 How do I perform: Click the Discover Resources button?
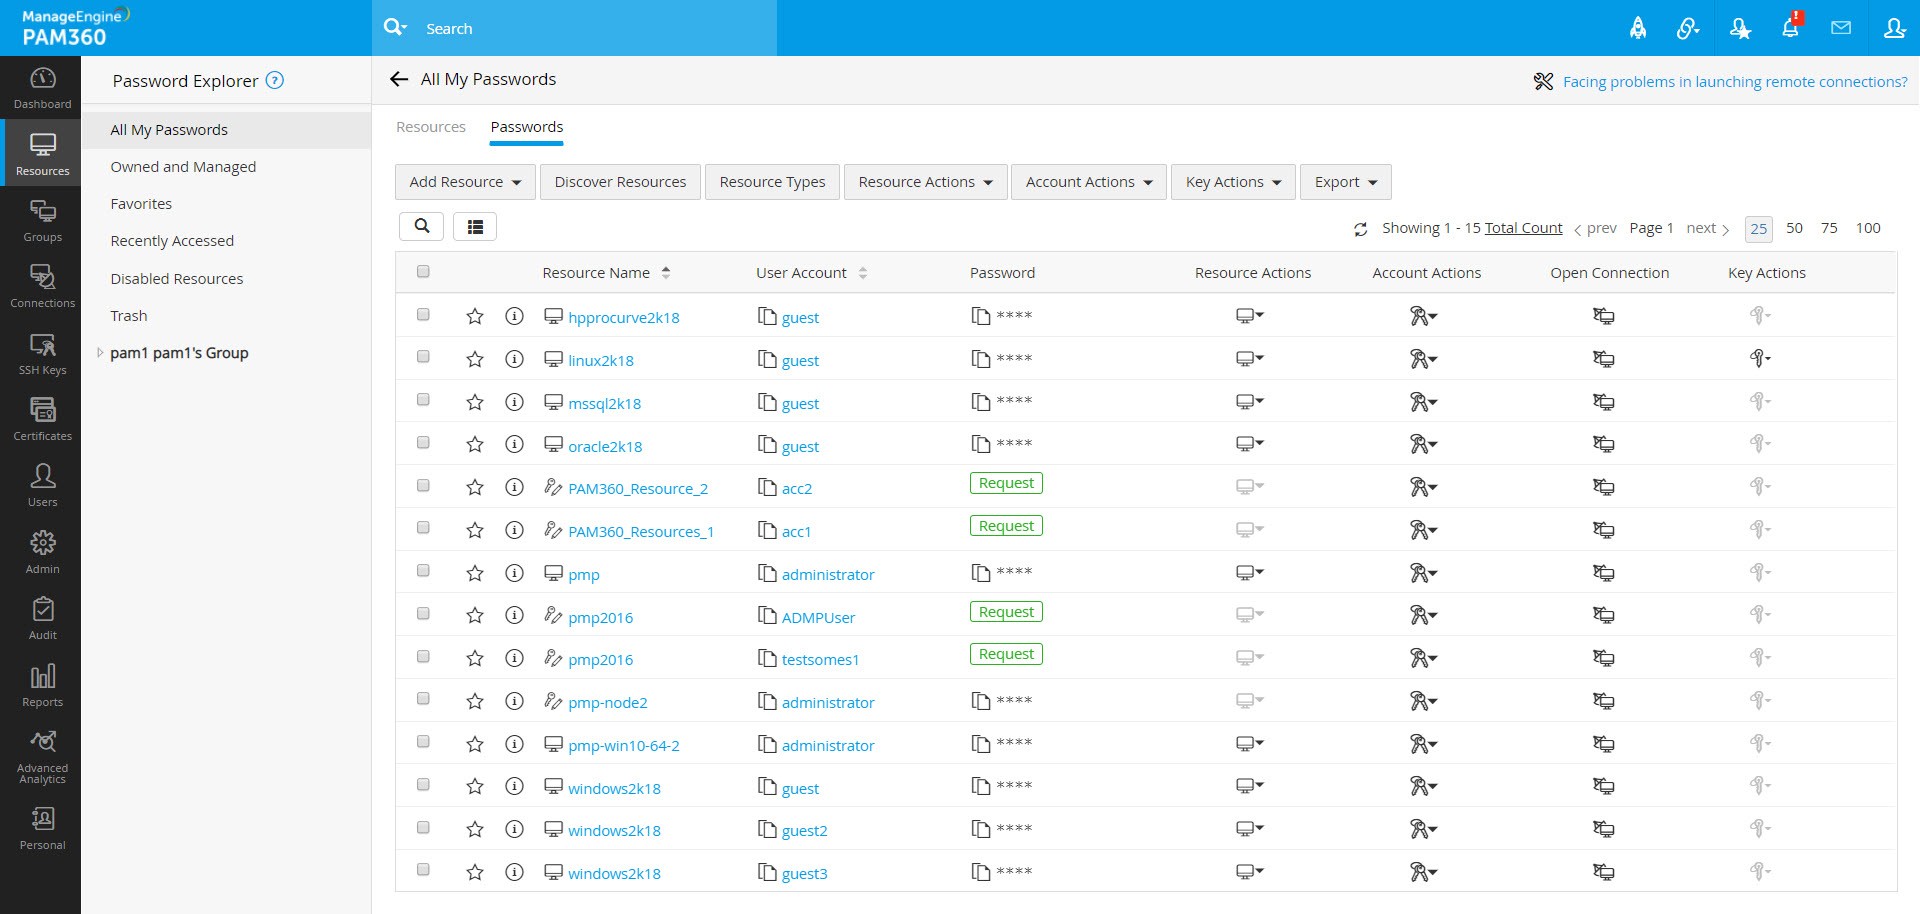pyautogui.click(x=620, y=182)
